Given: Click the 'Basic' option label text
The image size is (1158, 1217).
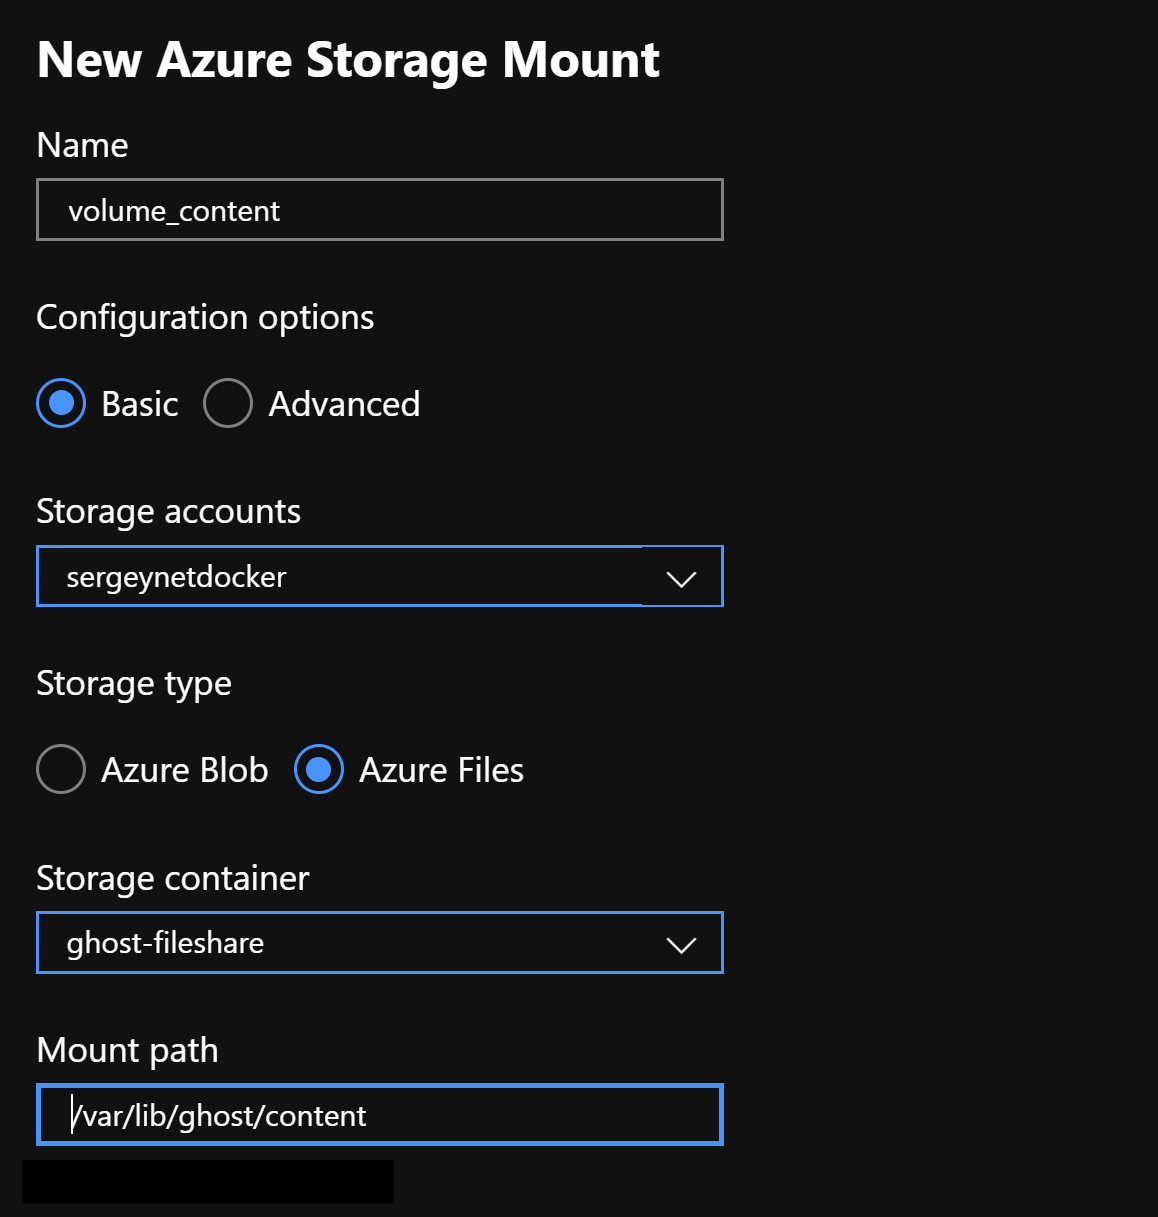Looking at the screenshot, I should (140, 404).
